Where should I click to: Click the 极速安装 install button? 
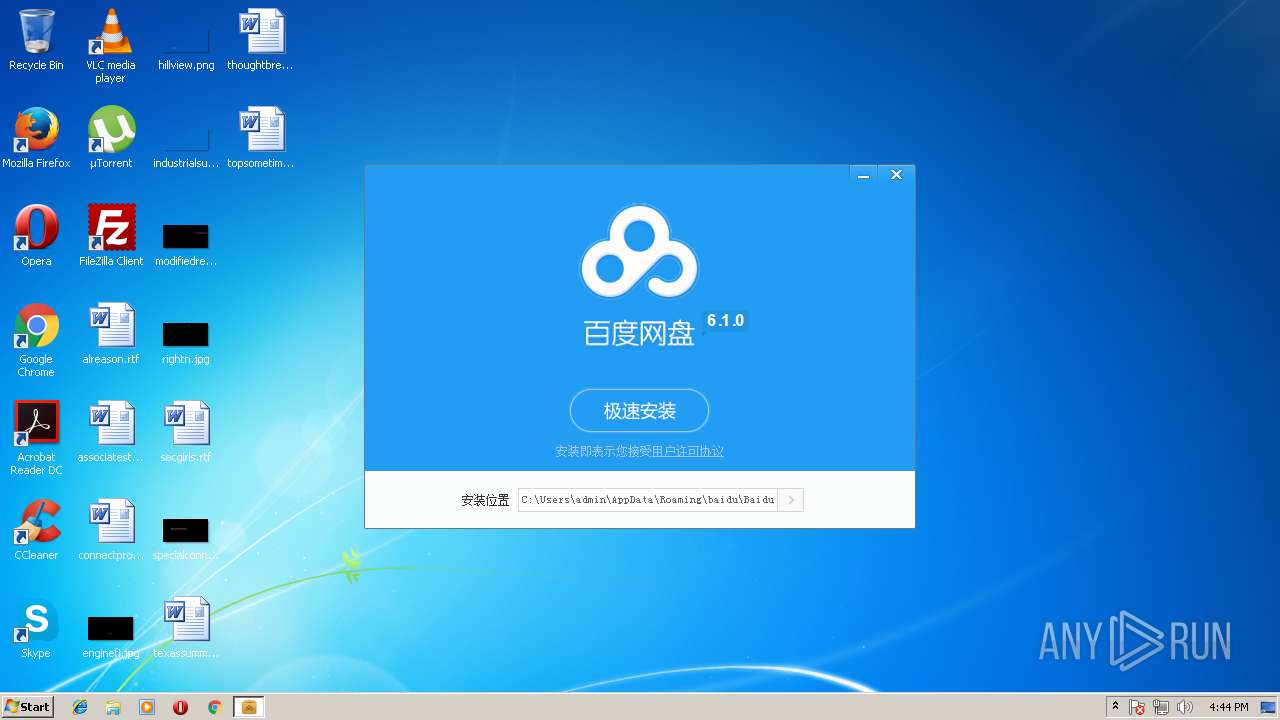[639, 411]
